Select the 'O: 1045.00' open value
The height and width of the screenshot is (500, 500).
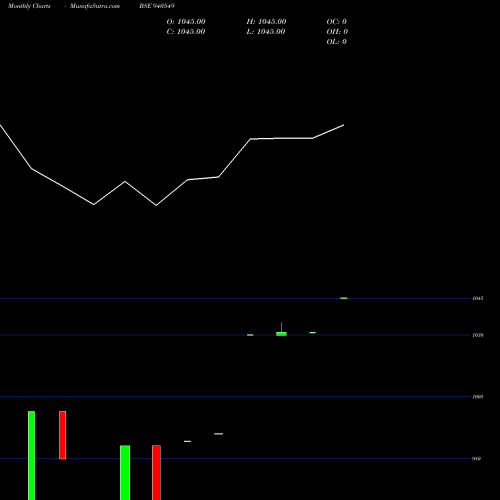(x=186, y=22)
